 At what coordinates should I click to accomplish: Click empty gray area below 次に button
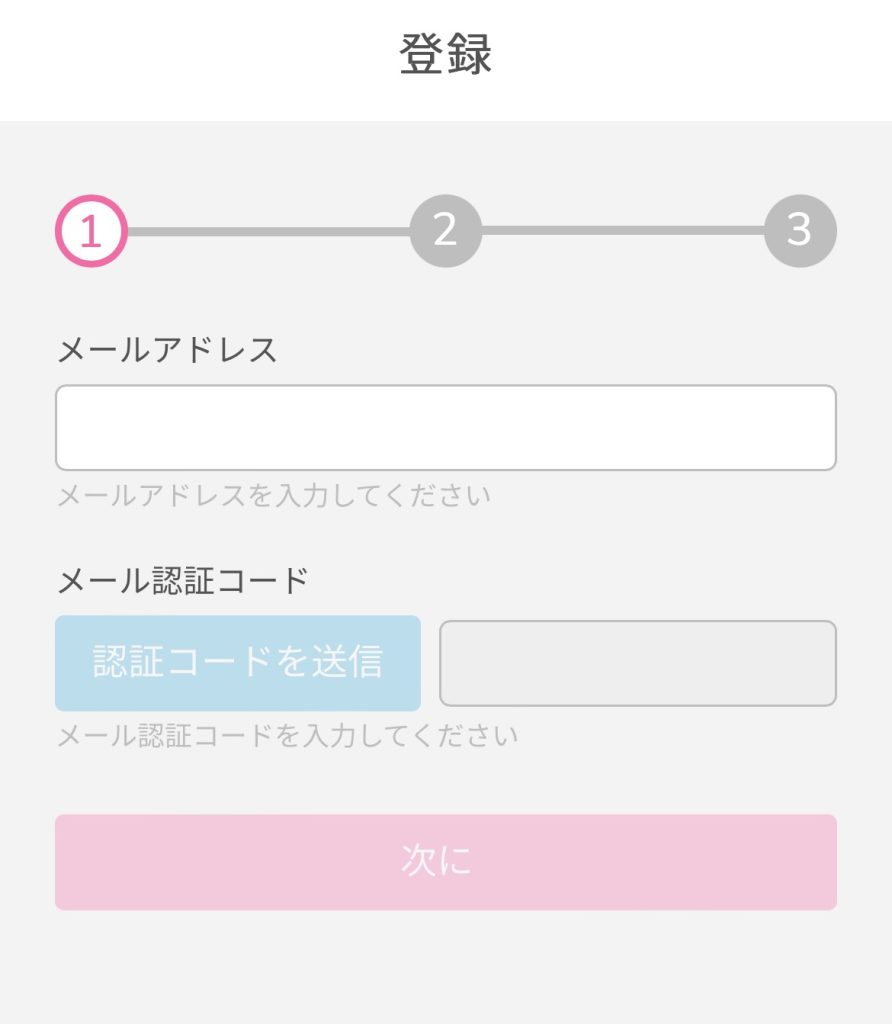[x=446, y=967]
